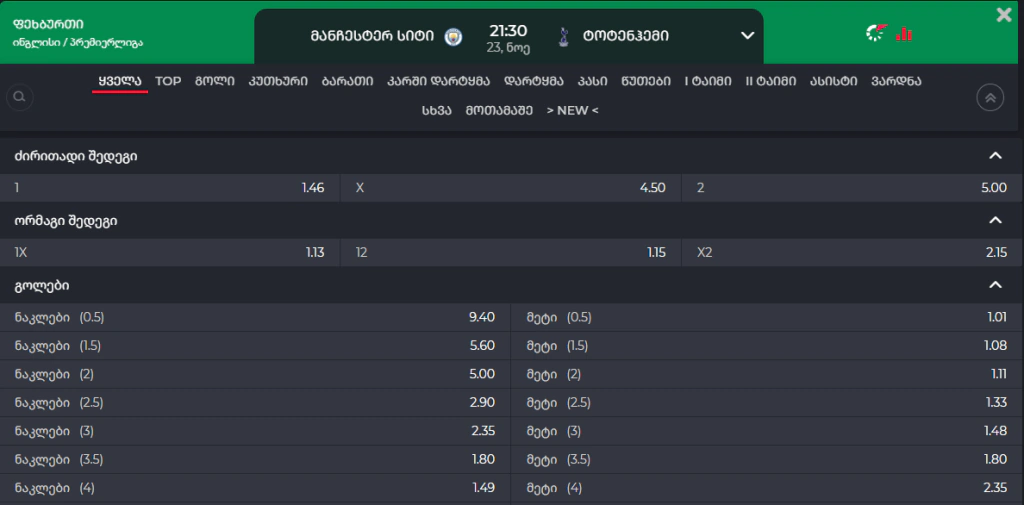Open the პასი tab
This screenshot has width=1024, height=505.
(592, 82)
